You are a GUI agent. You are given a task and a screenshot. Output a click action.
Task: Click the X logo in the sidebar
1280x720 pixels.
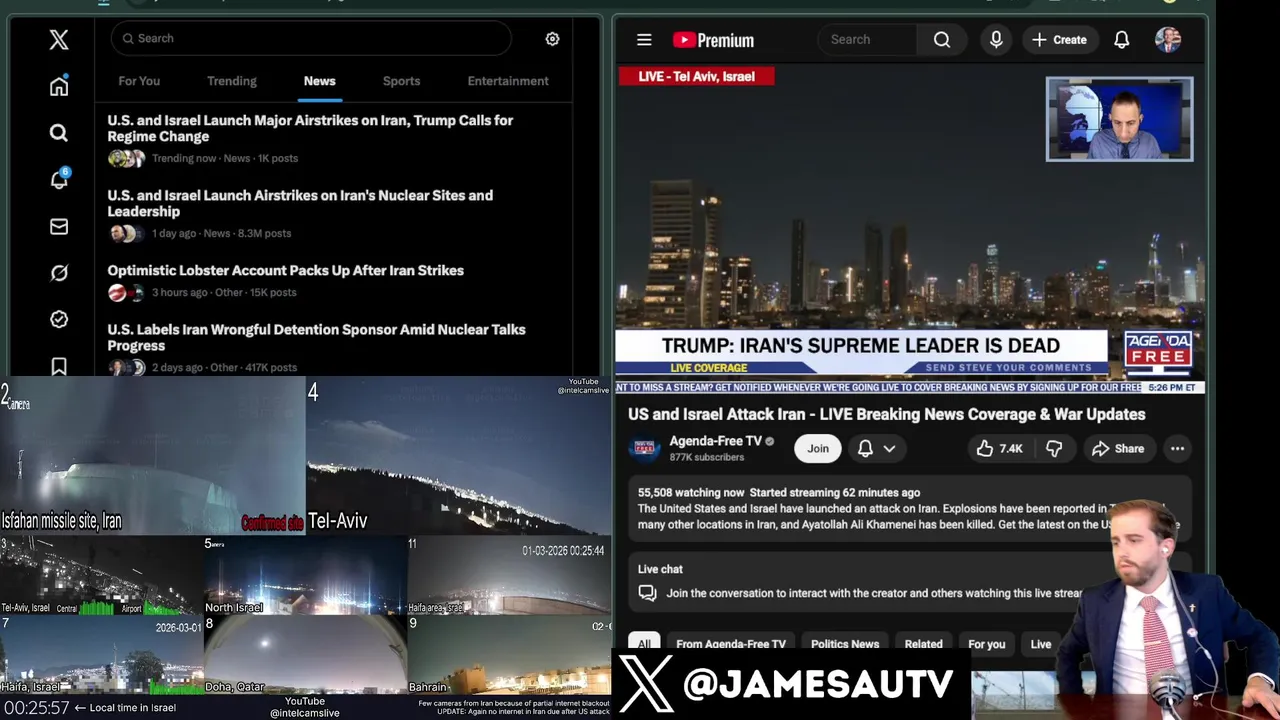59,39
